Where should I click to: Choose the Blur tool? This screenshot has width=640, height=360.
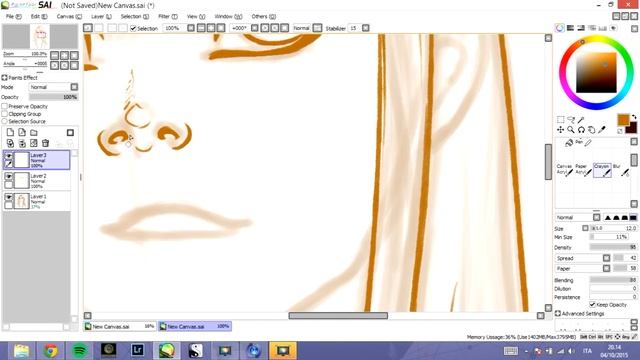tap(621, 170)
